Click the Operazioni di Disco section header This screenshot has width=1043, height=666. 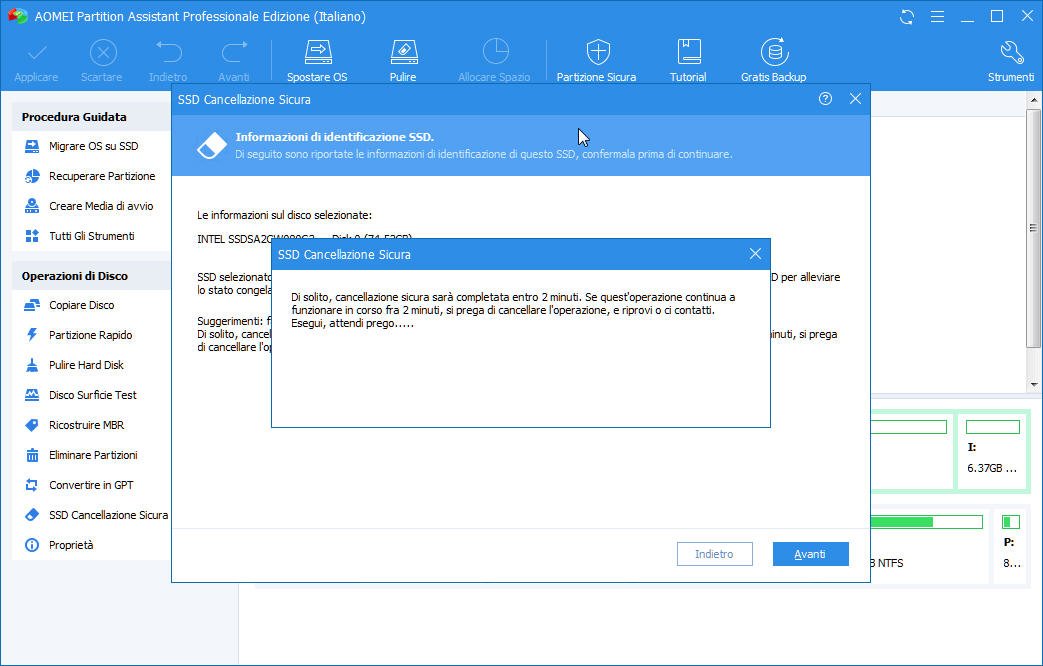[91, 276]
